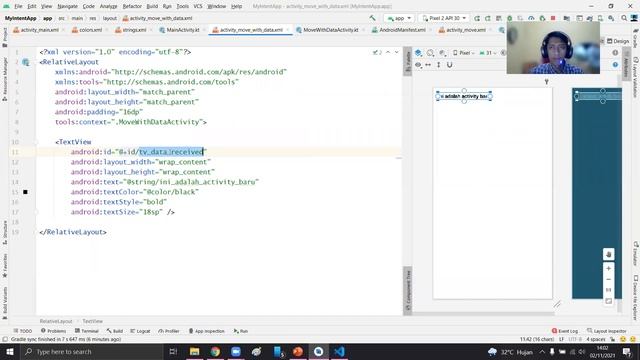640x360 pixels.
Task: Open the LF line separator setting
Action: tap(561, 339)
